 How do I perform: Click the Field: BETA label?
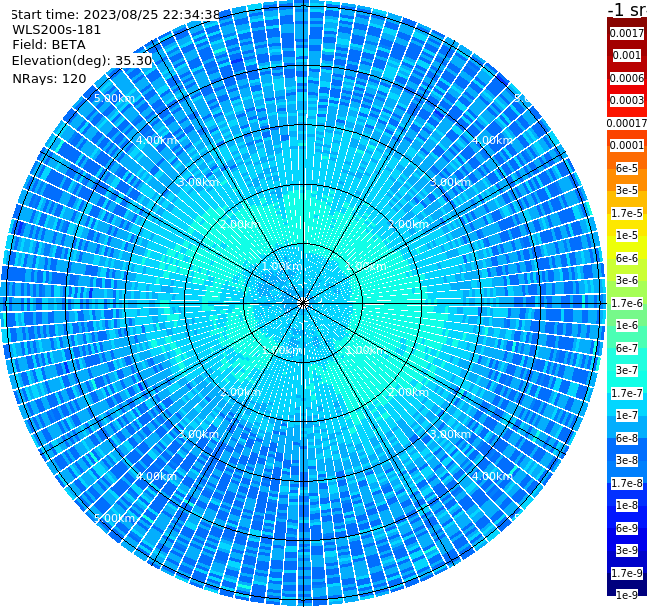click(x=49, y=45)
